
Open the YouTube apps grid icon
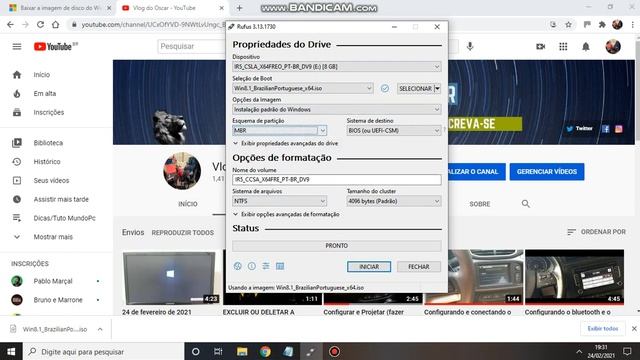(563, 47)
